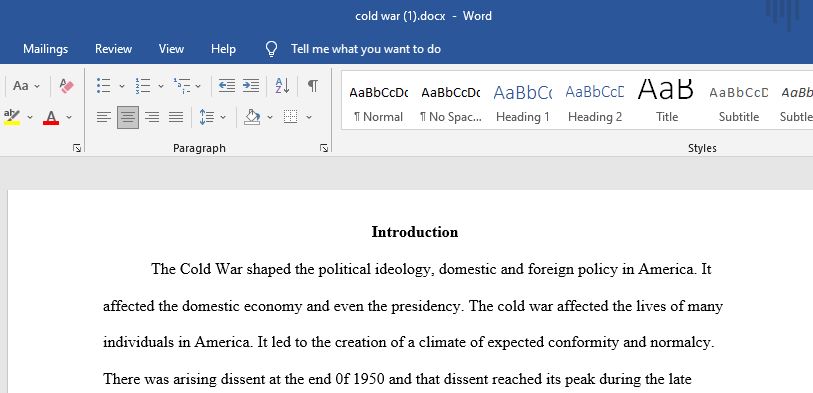Click the Introduction heading in document
Viewport: 813px width, 393px height.
click(415, 232)
